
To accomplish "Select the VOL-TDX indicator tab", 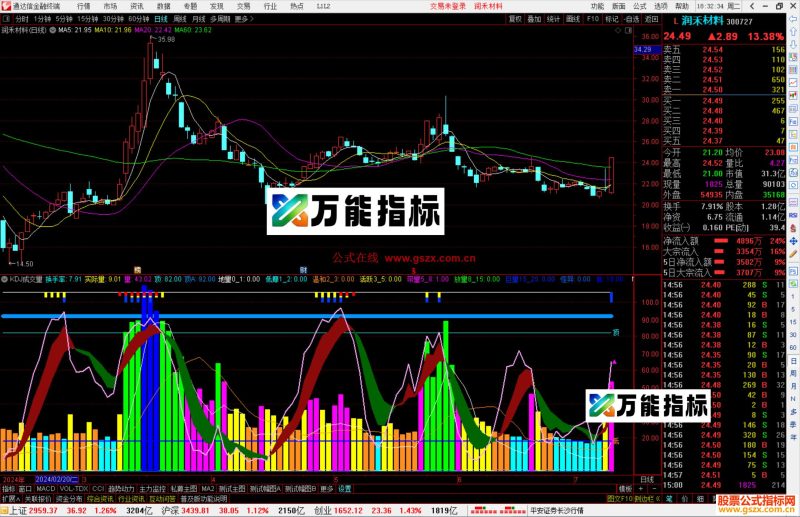I will pyautogui.click(x=73, y=488).
